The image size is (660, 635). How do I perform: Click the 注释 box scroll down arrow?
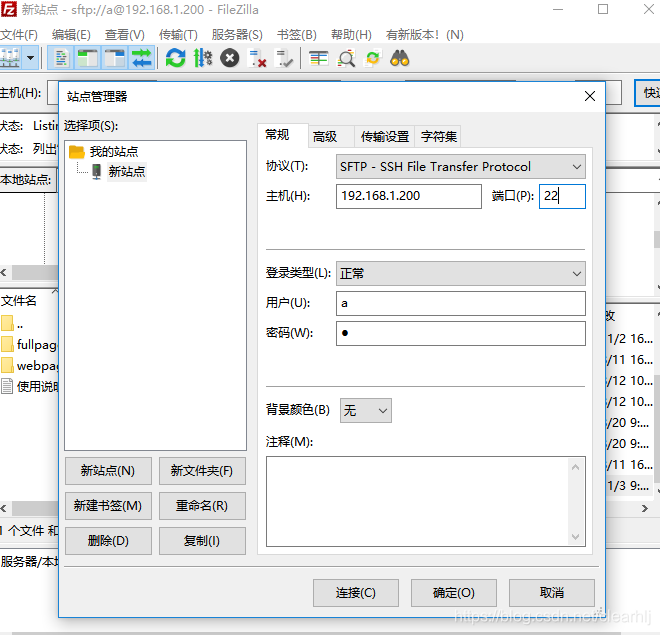(x=575, y=537)
